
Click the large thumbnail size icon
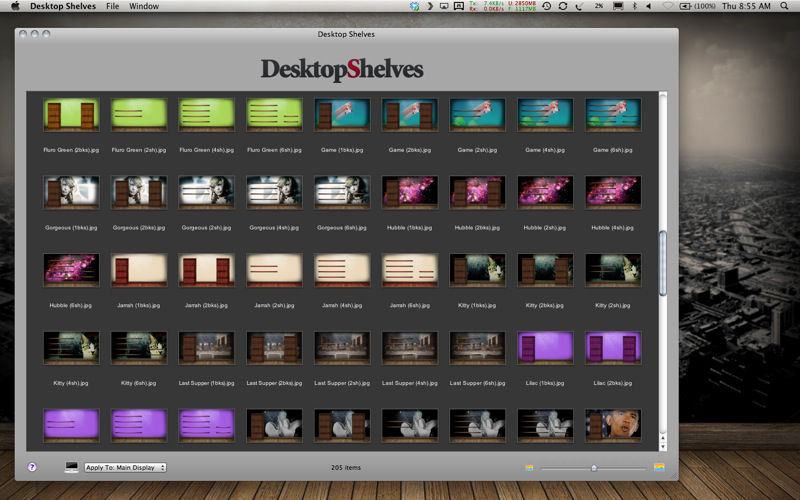(659, 467)
